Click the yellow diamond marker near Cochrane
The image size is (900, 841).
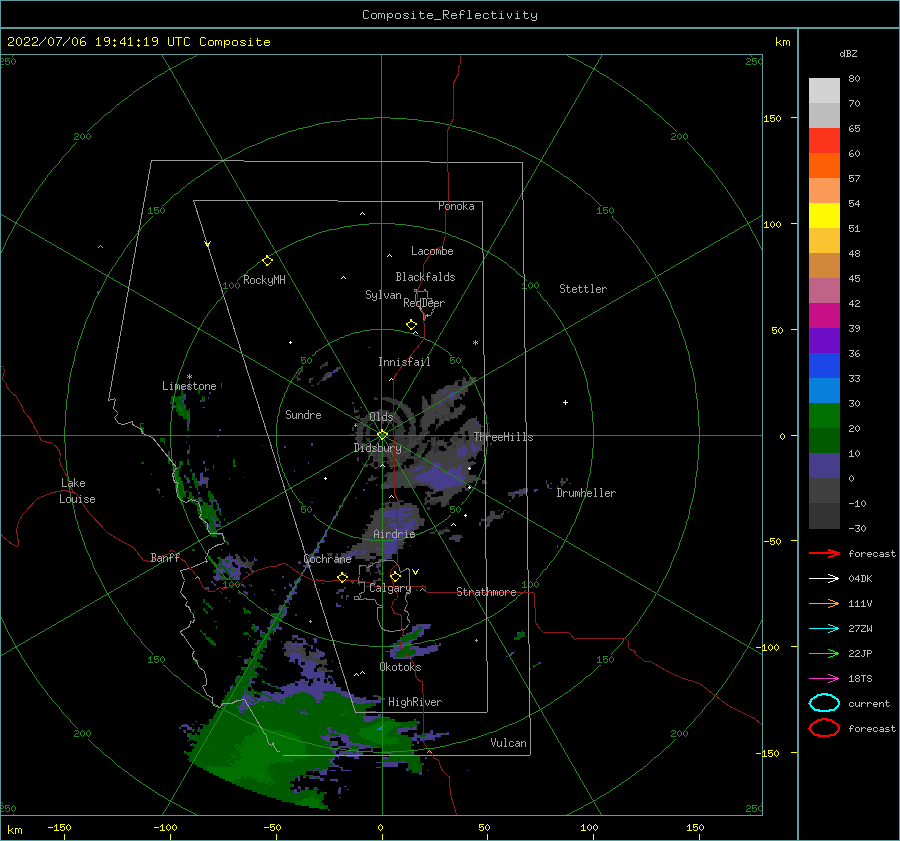343,577
